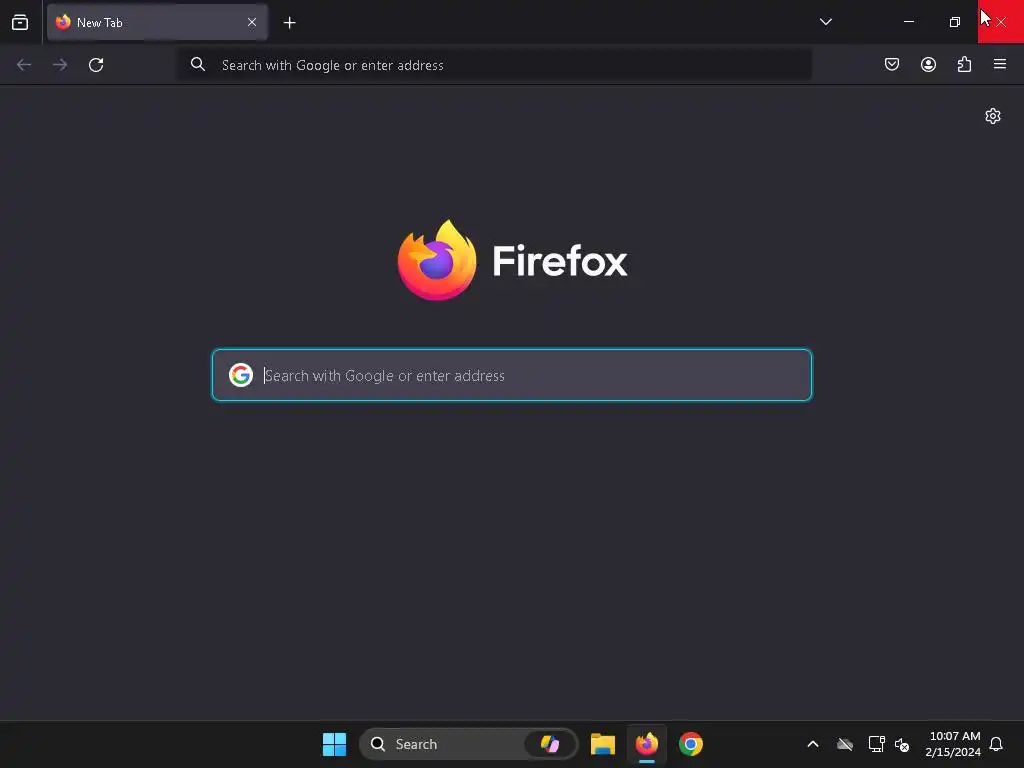Close the New Tab tab
The height and width of the screenshot is (768, 1024).
252,22
